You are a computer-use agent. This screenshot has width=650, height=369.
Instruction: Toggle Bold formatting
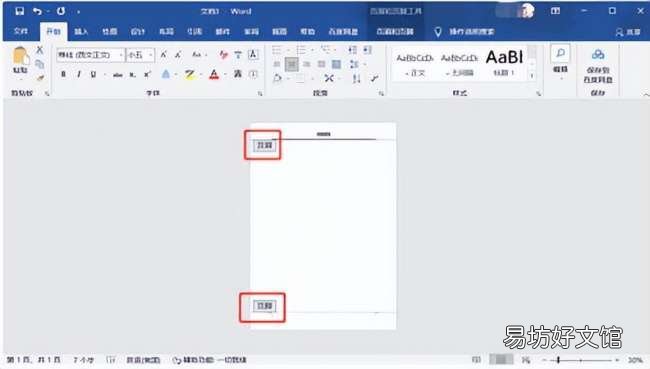(63, 74)
